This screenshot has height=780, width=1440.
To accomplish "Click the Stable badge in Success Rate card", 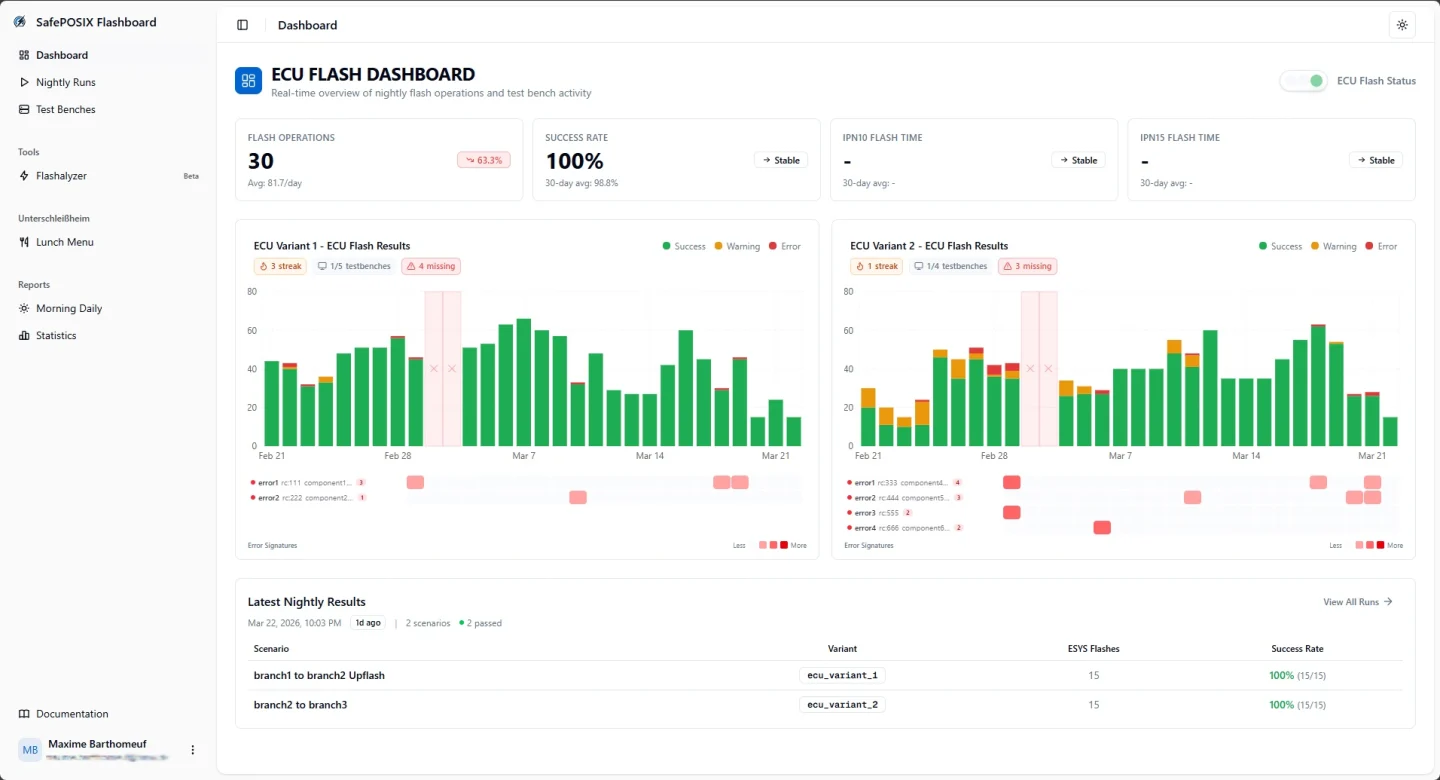I will point(781,160).
